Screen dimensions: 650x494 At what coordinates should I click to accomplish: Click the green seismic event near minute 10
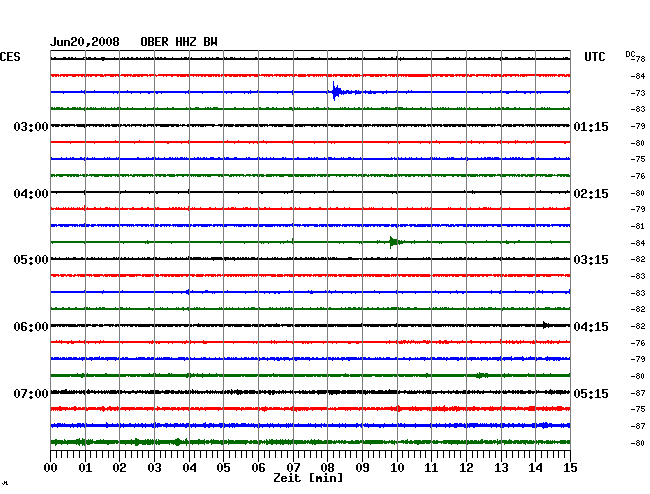(x=395, y=242)
